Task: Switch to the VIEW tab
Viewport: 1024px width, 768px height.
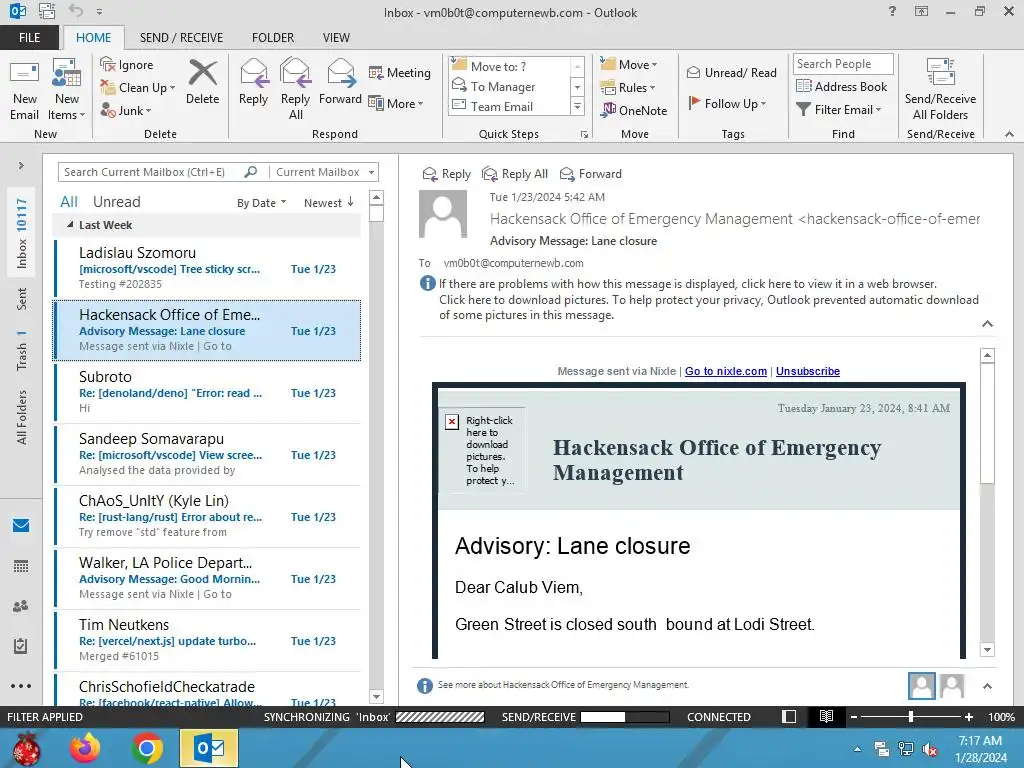Action: tap(336, 37)
